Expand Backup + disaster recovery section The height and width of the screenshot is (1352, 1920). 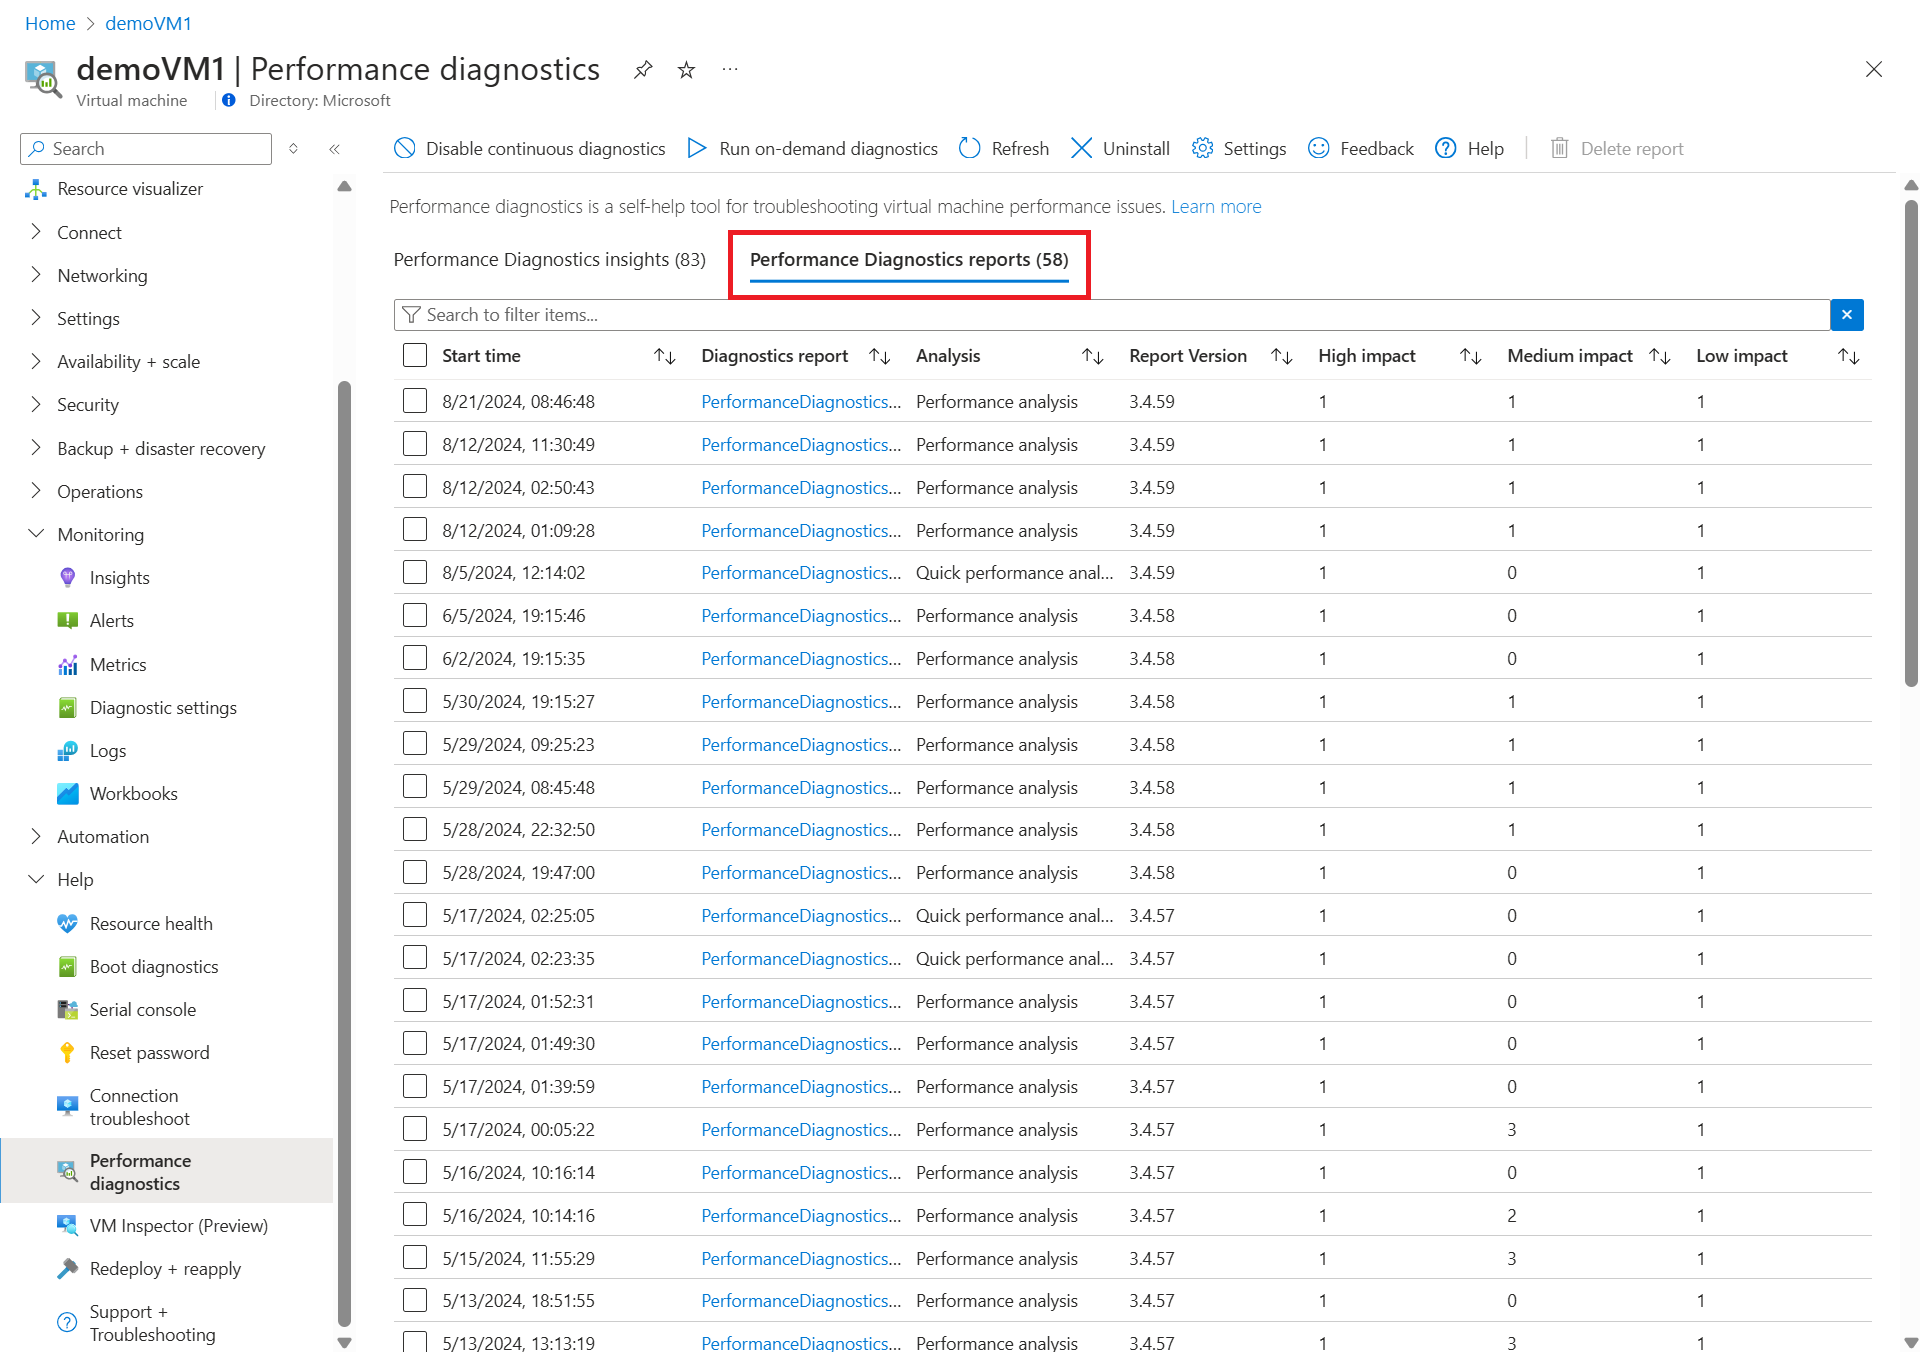coord(37,448)
